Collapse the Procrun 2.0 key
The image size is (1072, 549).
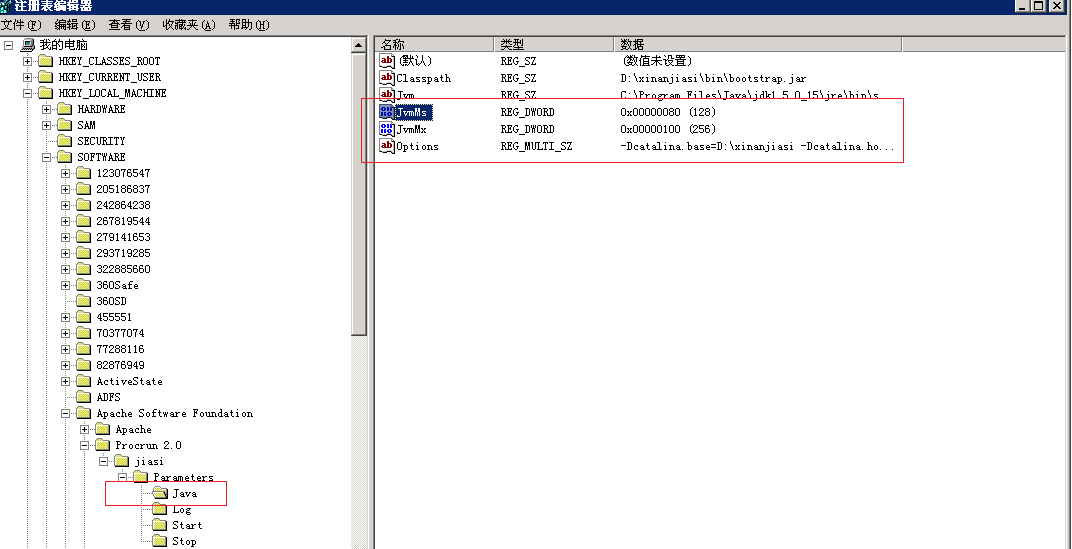[85, 445]
